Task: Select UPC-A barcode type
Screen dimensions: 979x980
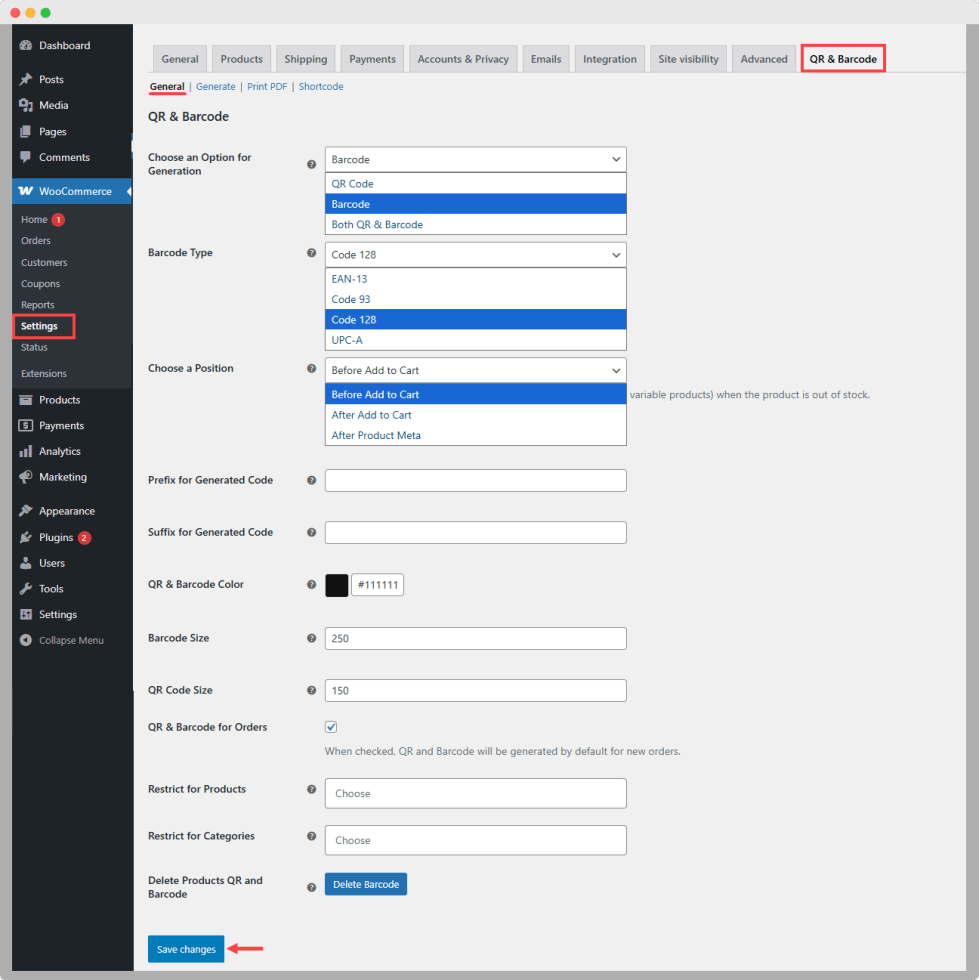Action: coord(476,340)
